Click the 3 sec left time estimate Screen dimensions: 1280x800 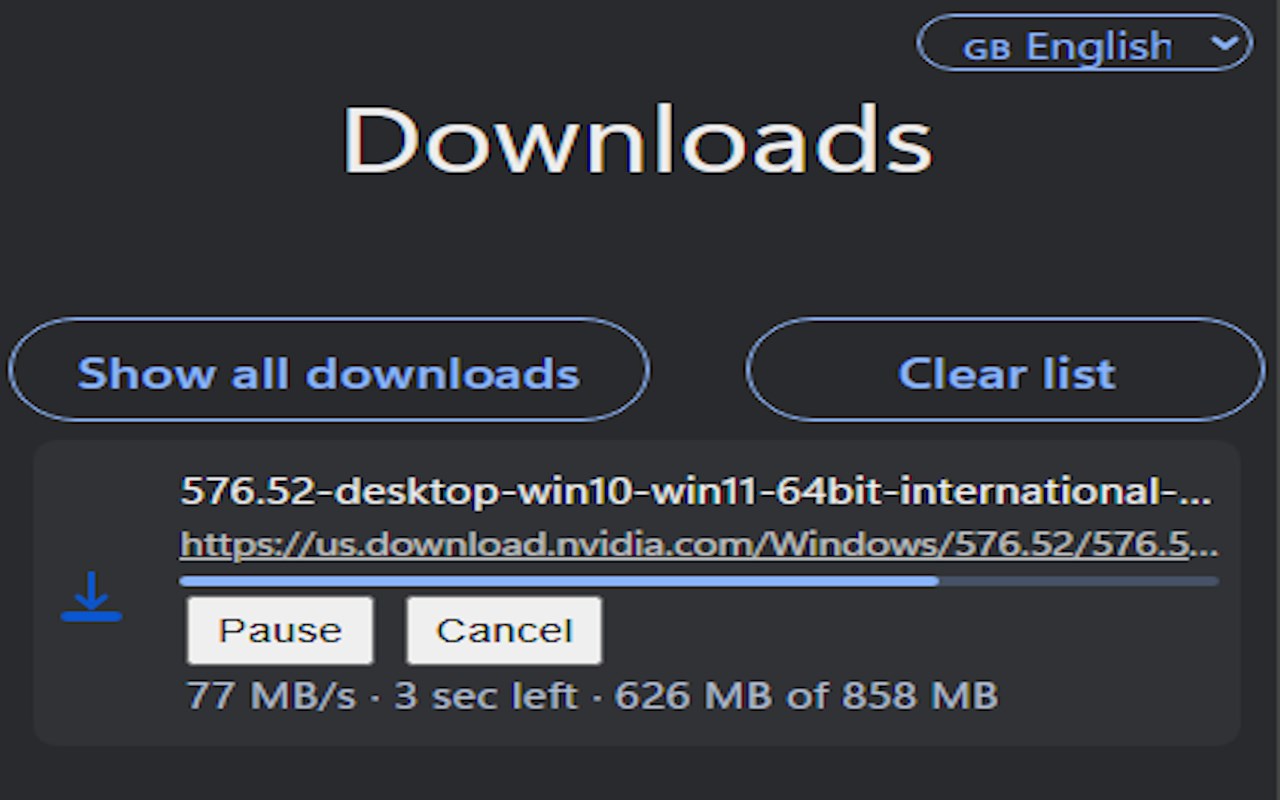click(486, 696)
